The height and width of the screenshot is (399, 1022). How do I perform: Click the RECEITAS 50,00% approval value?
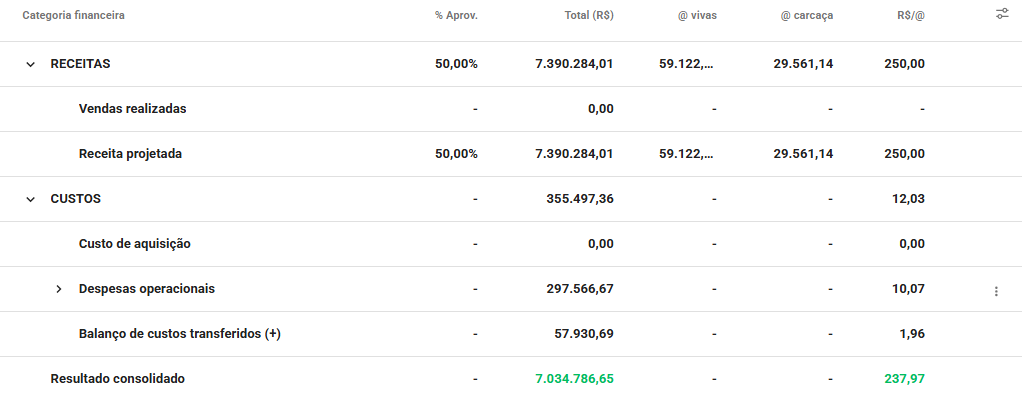coord(456,64)
